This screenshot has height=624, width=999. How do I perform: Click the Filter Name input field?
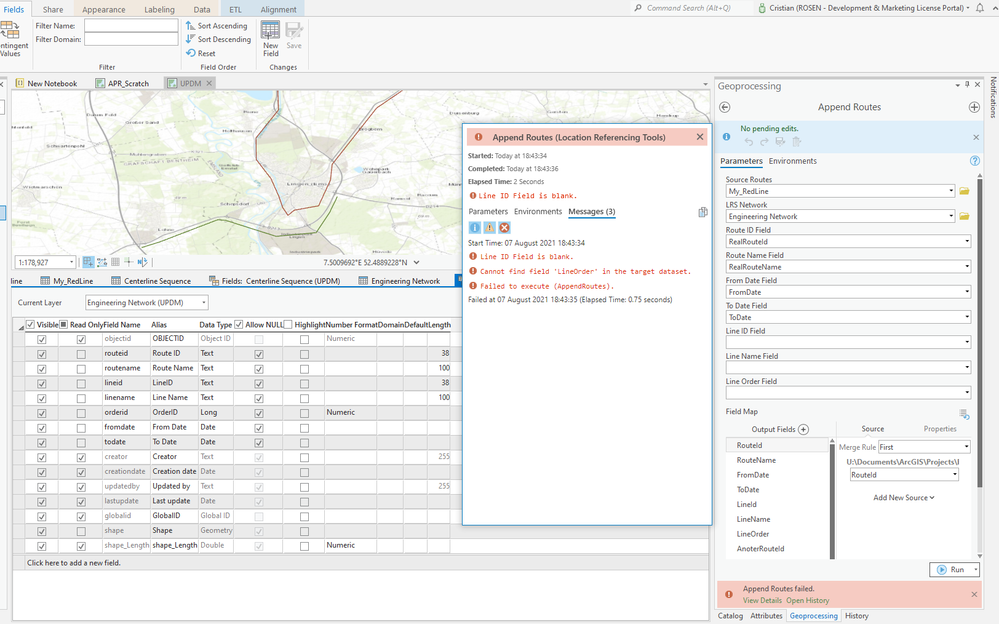point(131,25)
